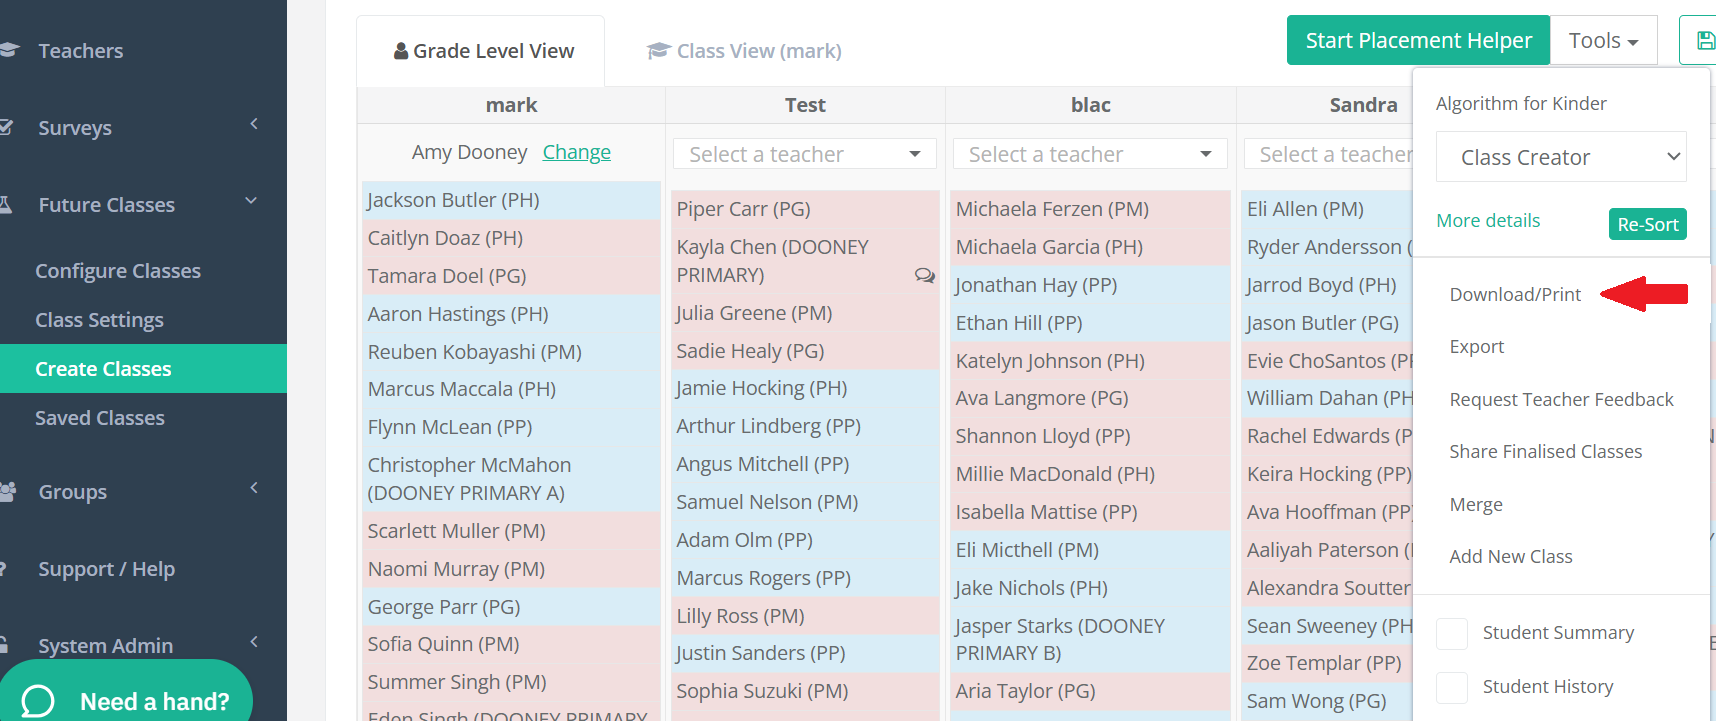Choose Add New Class menu item

coord(1511,556)
